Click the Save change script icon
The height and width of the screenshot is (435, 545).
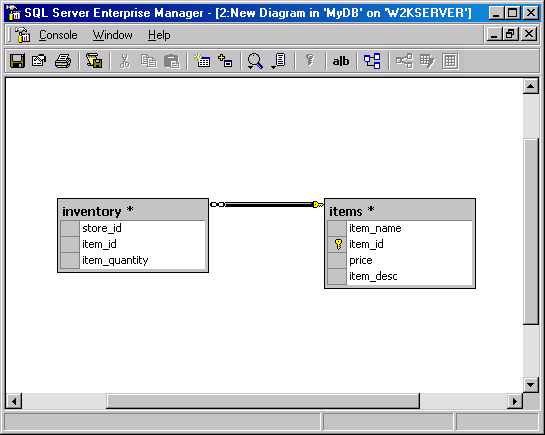[x=94, y=61]
